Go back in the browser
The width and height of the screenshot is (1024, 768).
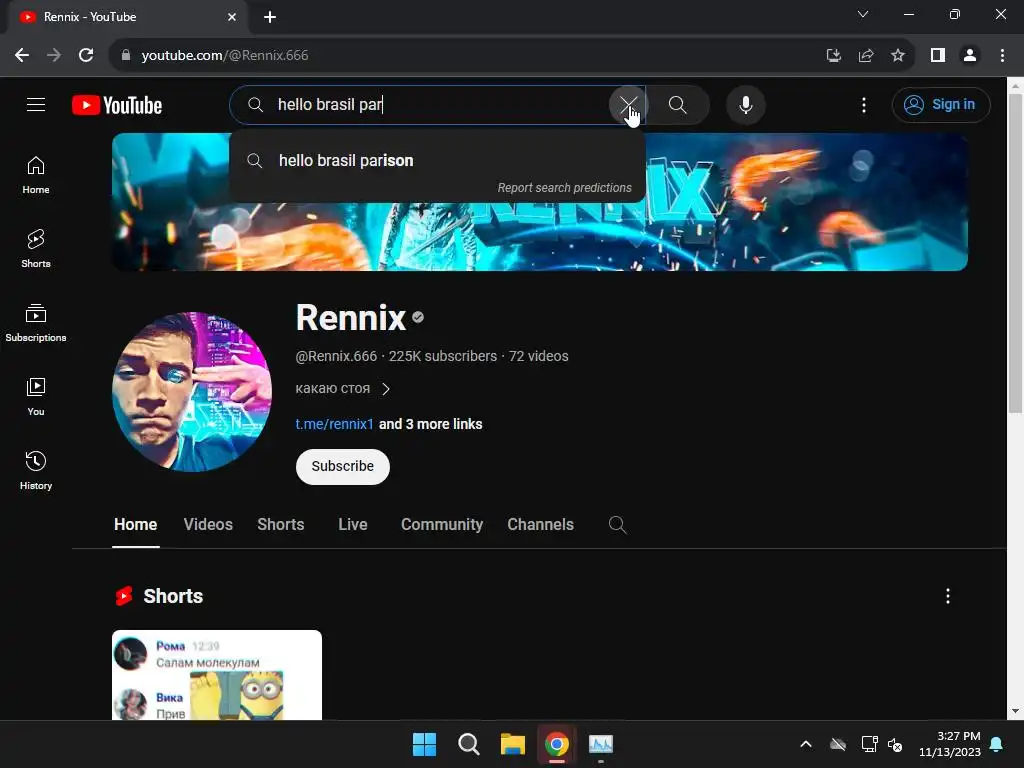(x=22, y=56)
